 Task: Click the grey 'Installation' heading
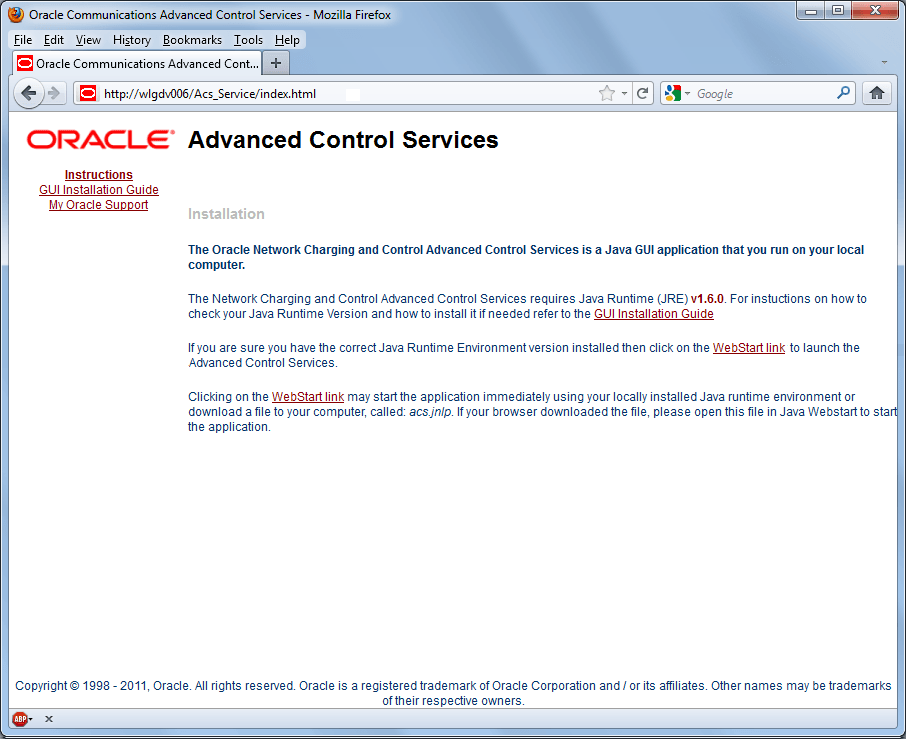tap(226, 214)
